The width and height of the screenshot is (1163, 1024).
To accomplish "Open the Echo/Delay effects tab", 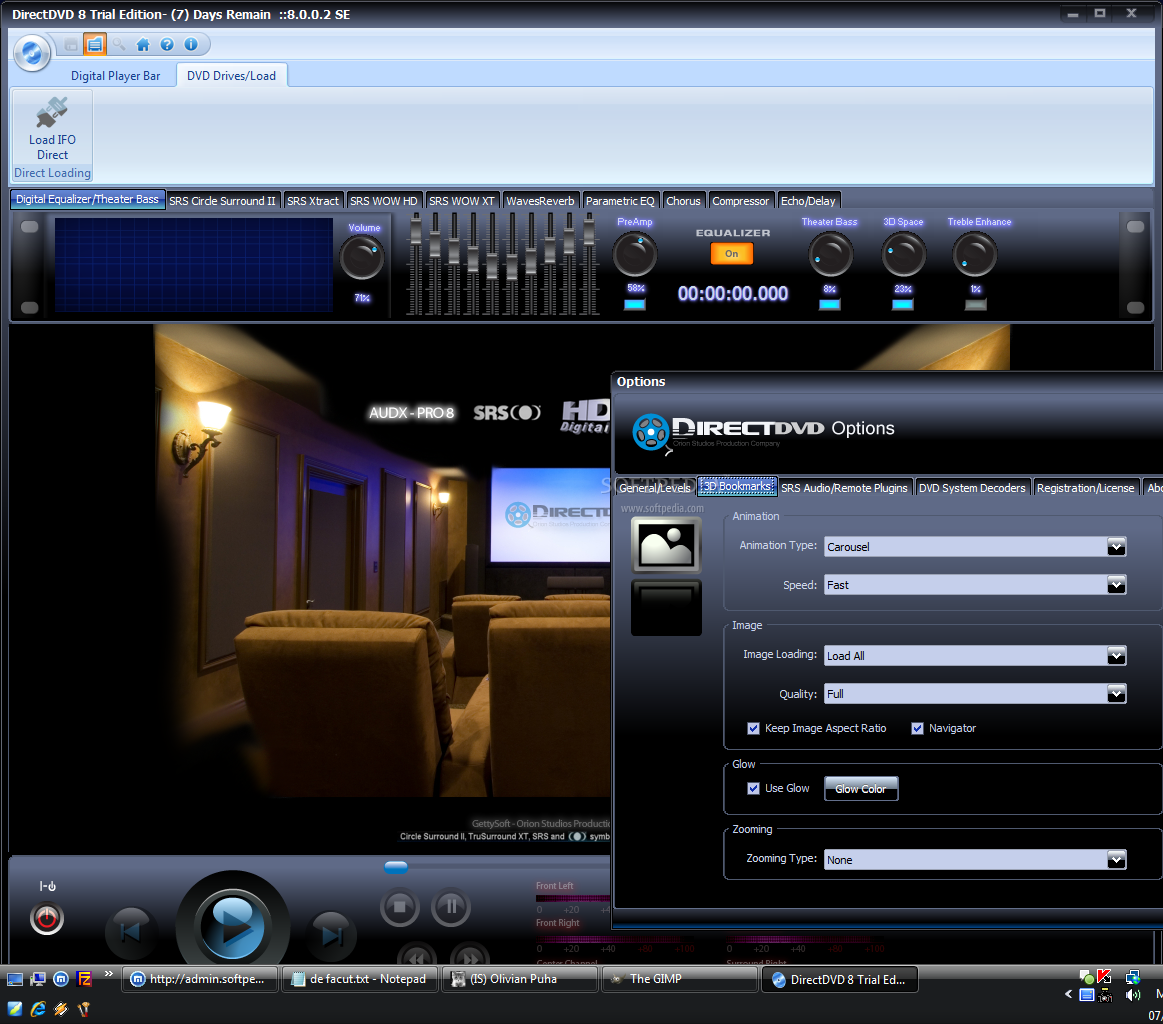I will point(808,201).
